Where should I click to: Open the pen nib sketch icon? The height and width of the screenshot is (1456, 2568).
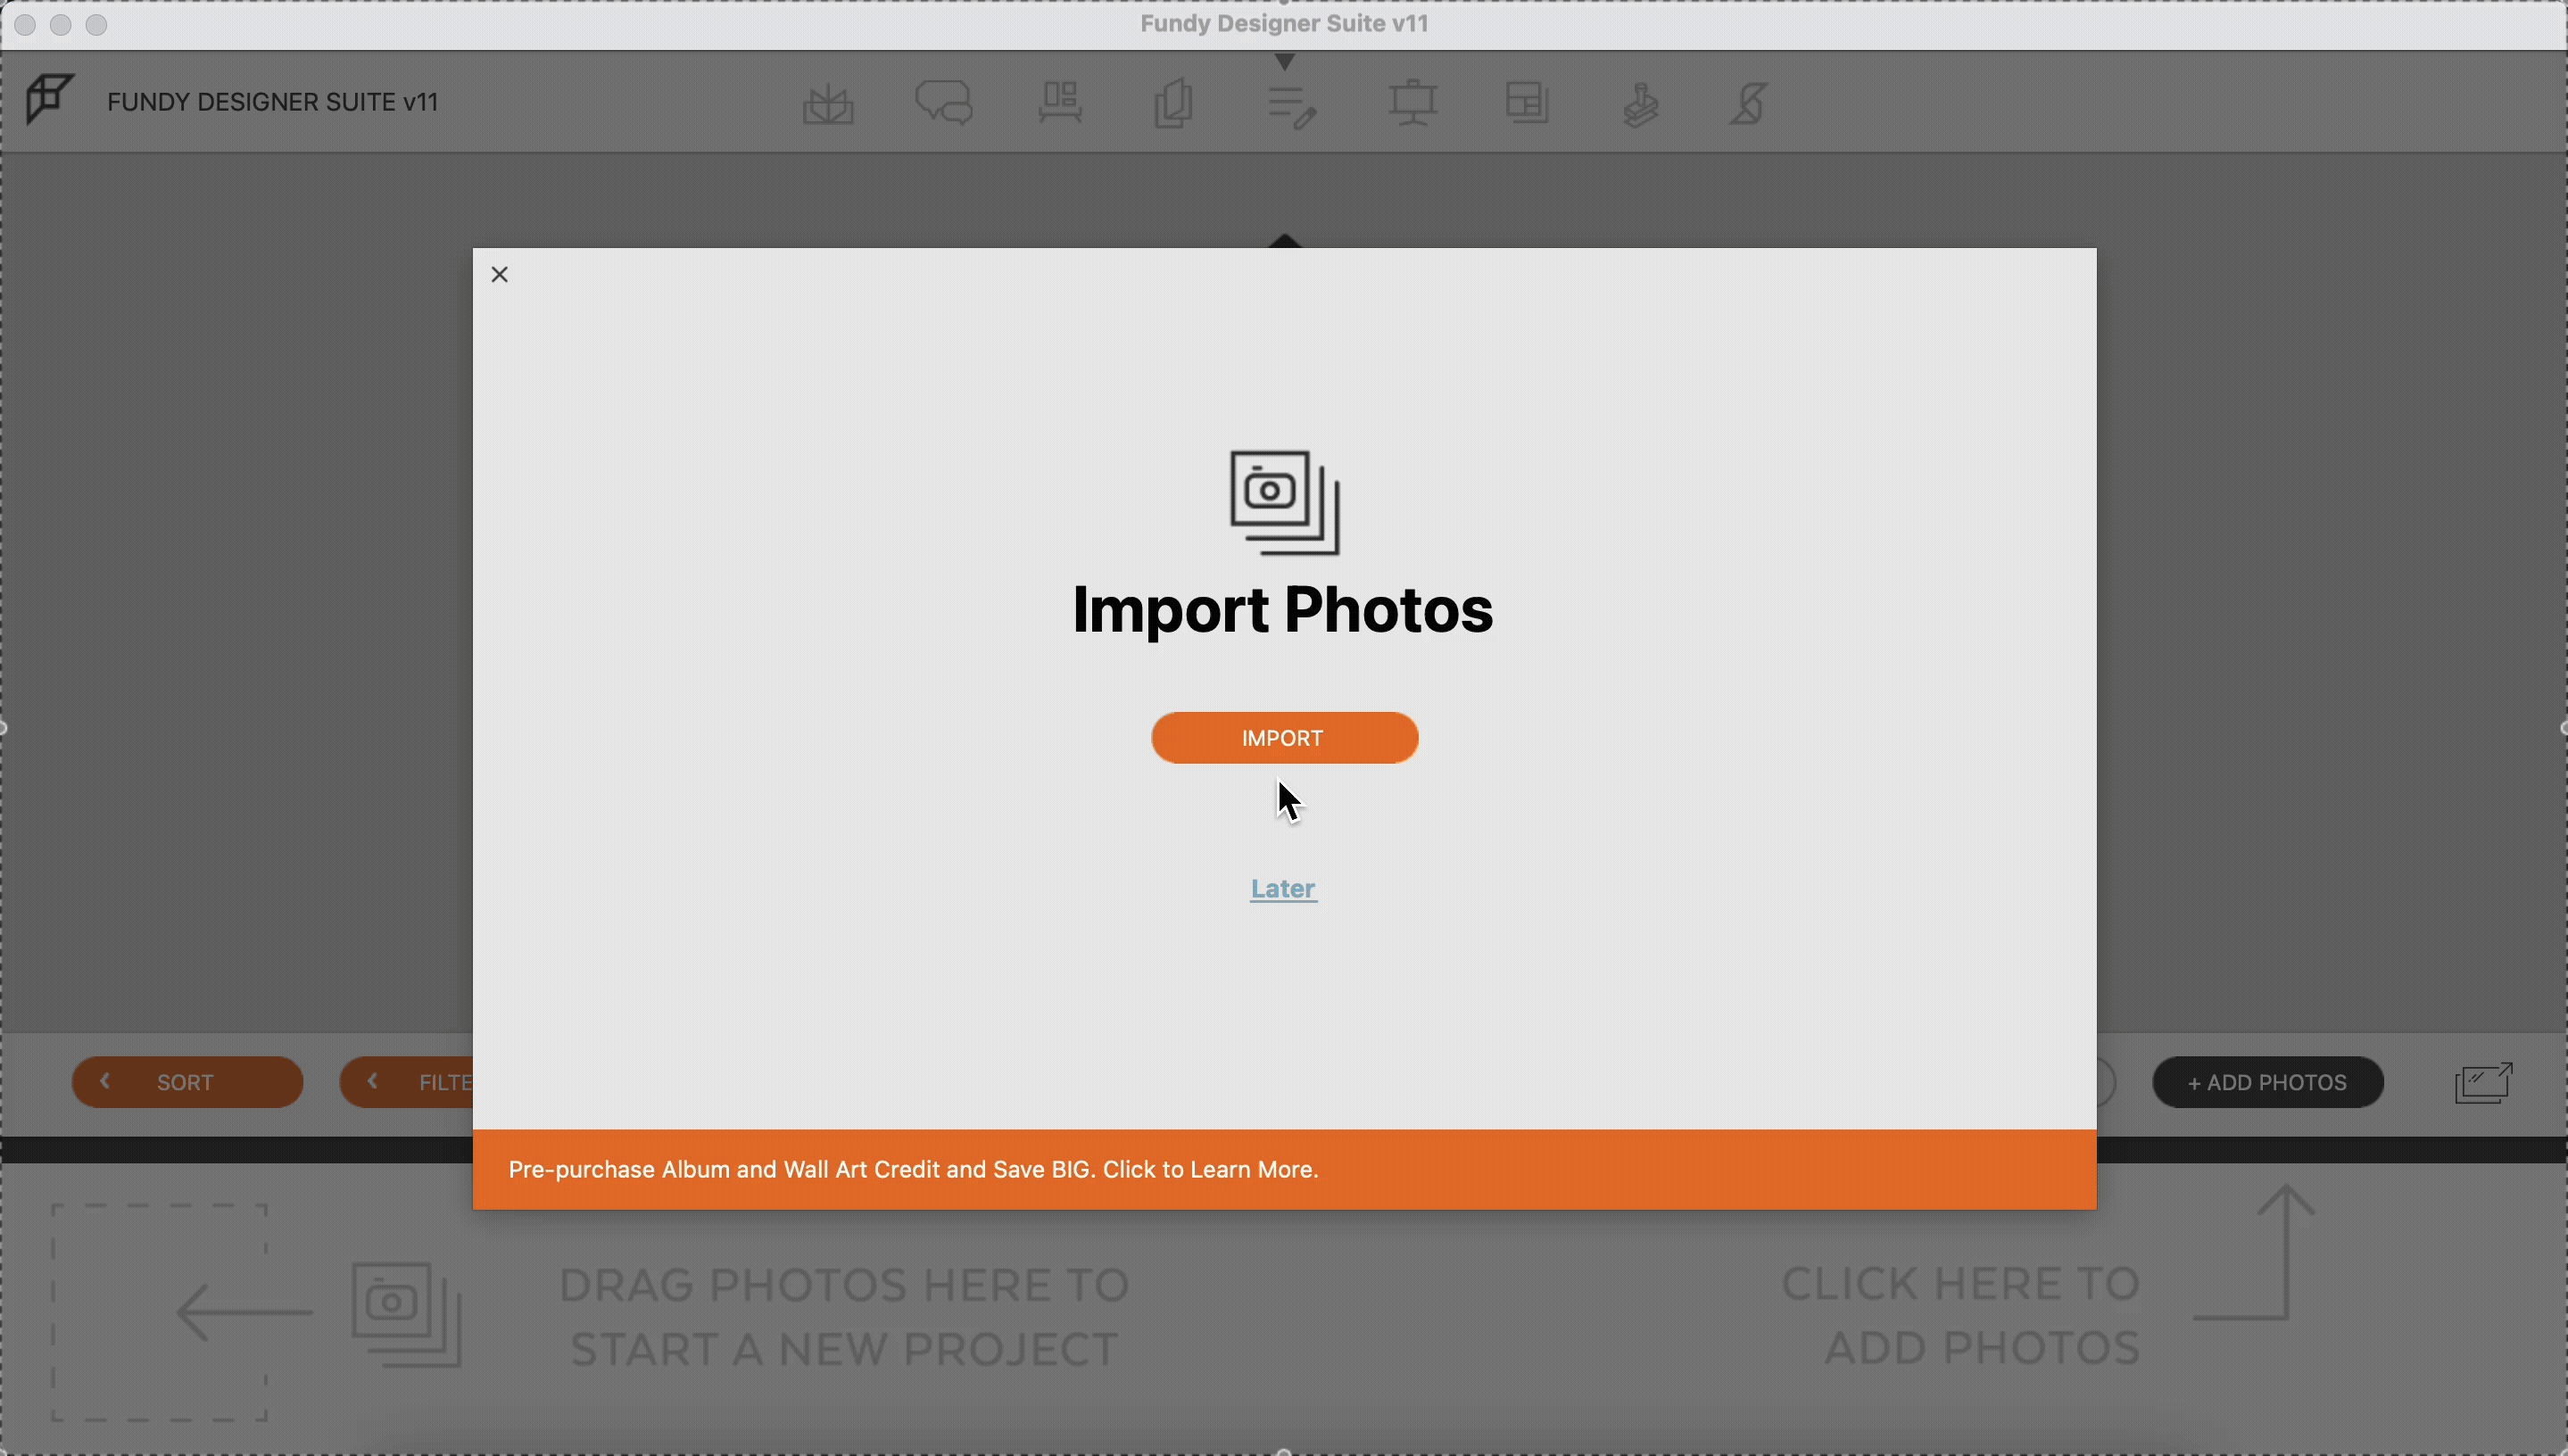coord(1749,103)
